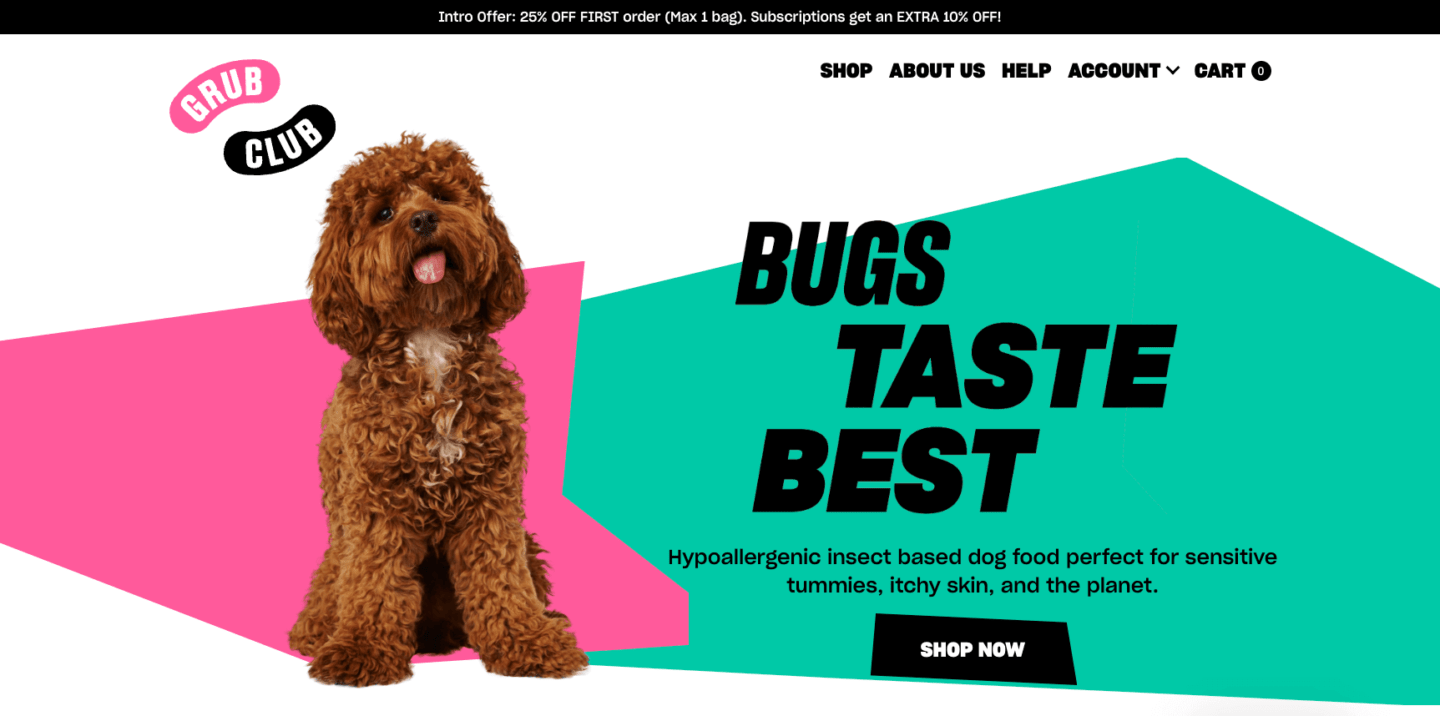
Task: Click the cart item count bubble
Action: point(1261,71)
